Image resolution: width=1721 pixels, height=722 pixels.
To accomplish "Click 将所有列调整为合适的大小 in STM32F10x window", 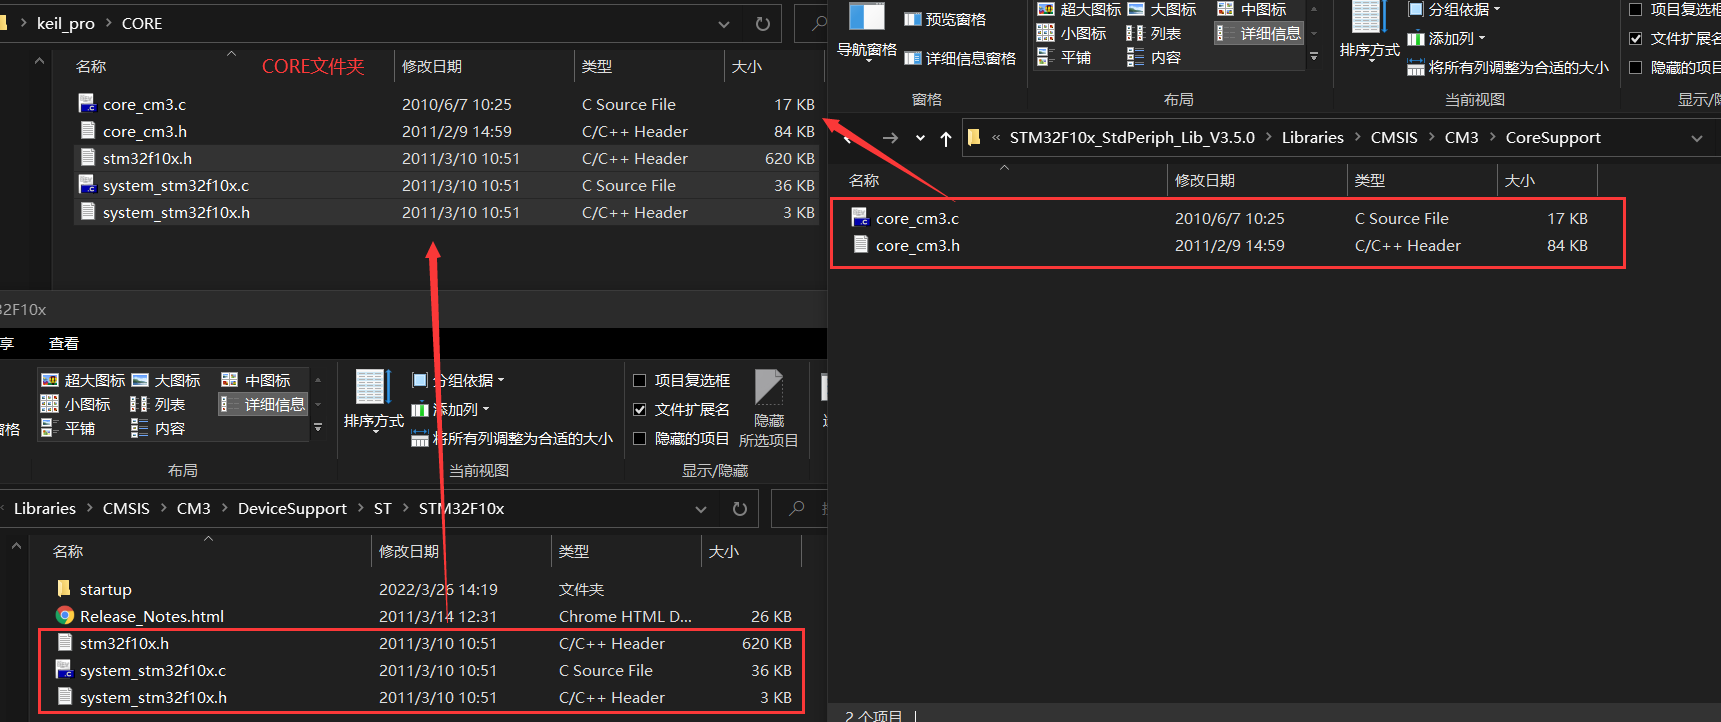I will [512, 438].
